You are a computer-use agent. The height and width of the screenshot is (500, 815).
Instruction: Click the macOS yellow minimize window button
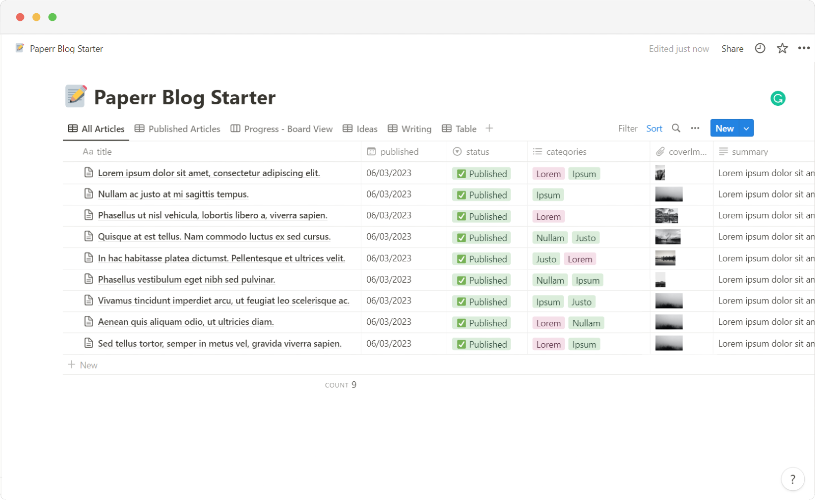pos(36,17)
